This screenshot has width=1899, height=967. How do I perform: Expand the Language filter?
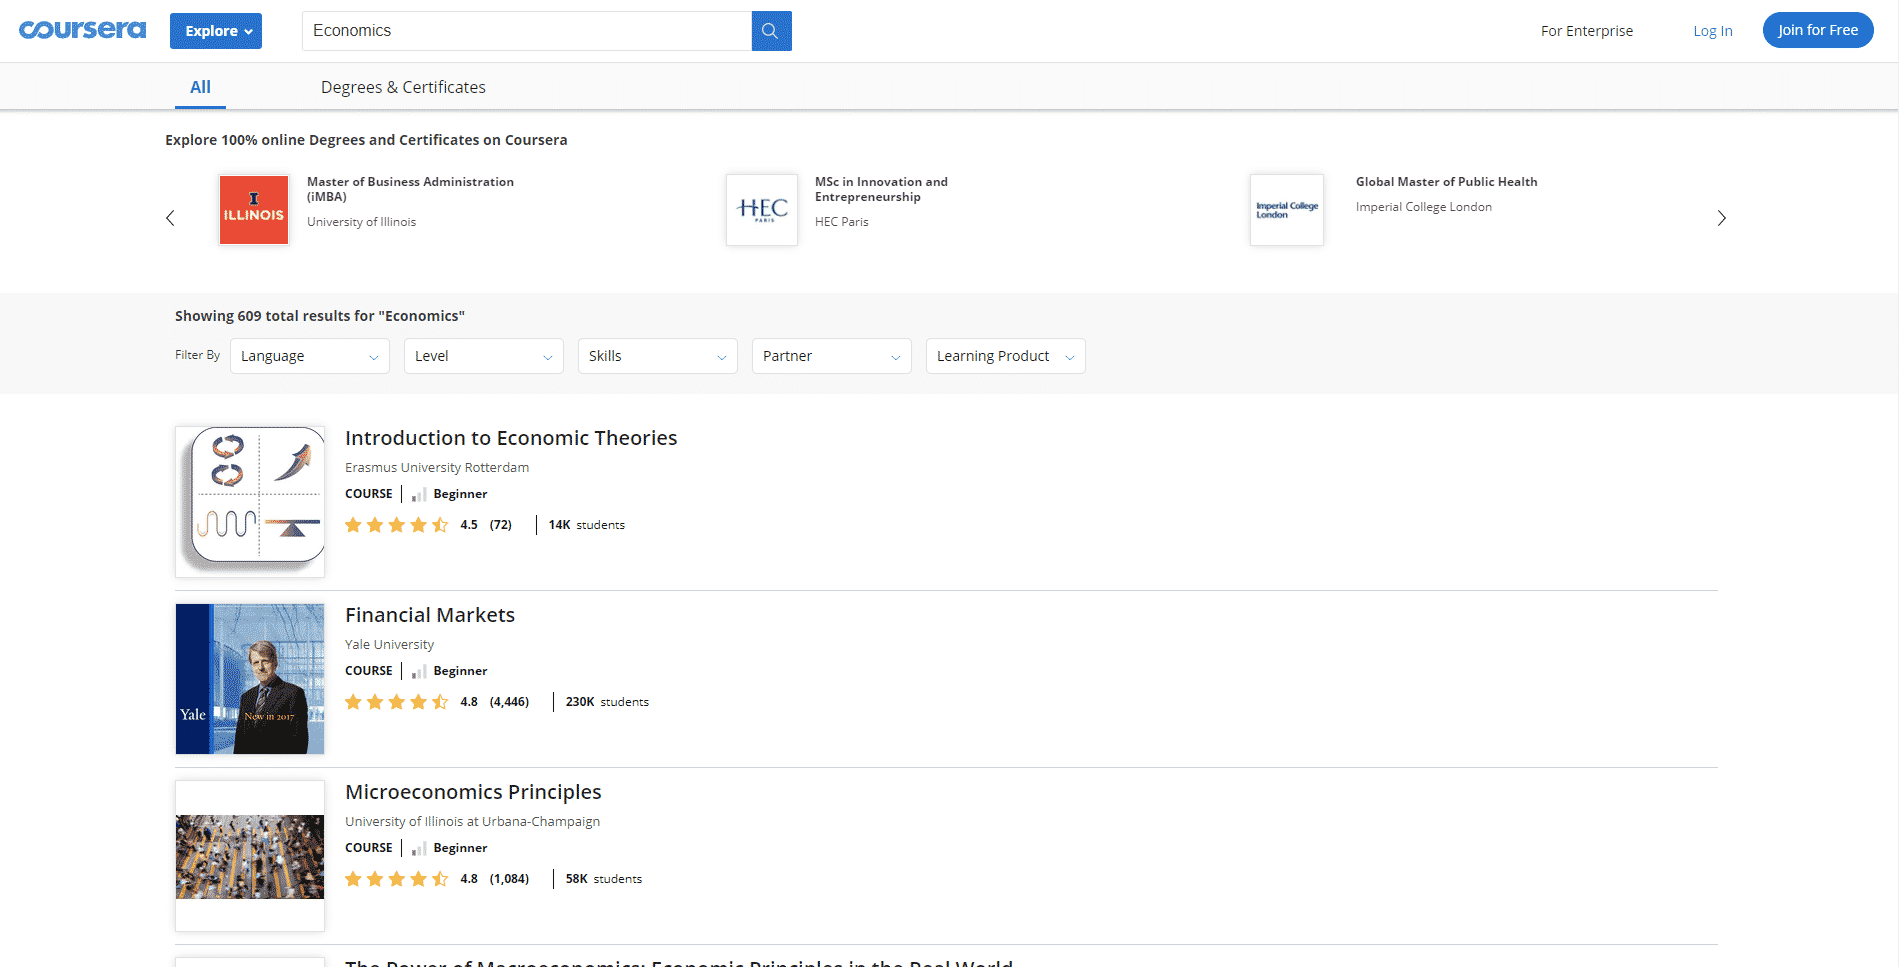tap(310, 356)
